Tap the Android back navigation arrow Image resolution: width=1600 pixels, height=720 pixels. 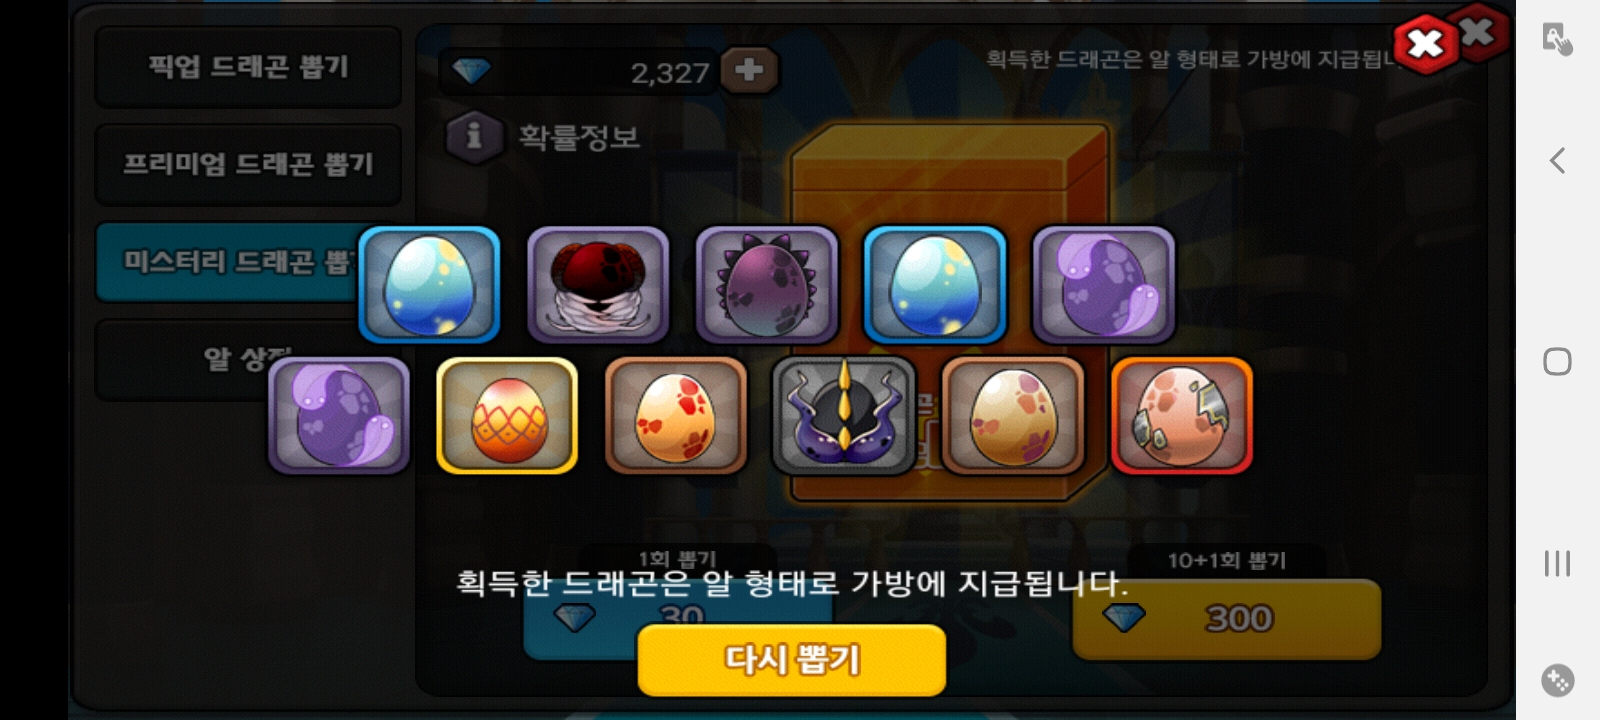point(1557,160)
